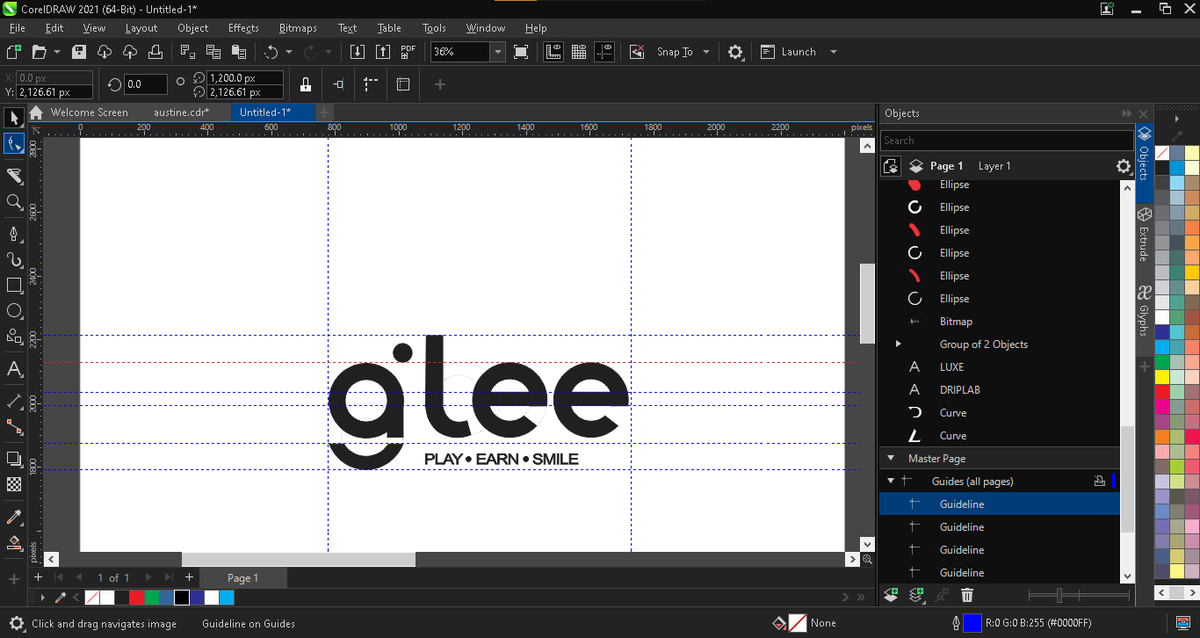1200x638 pixels.
Task: Pick the green swatch in document palette
Action: (x=151, y=597)
